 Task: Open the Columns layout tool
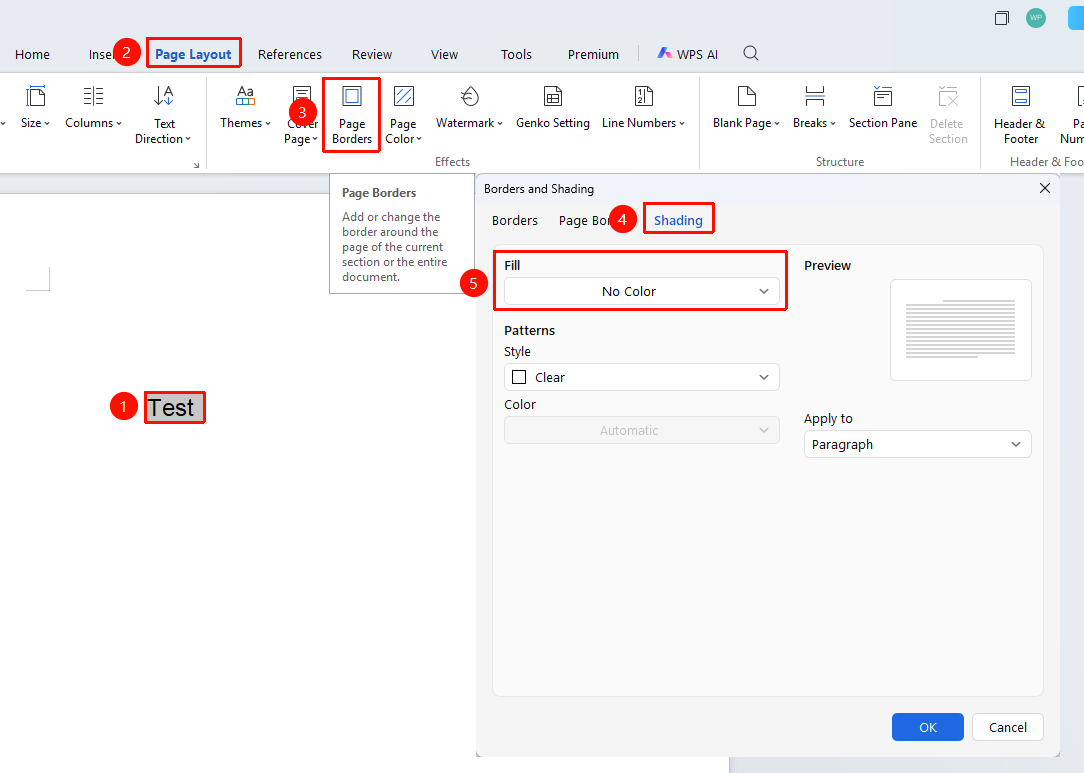[93, 107]
